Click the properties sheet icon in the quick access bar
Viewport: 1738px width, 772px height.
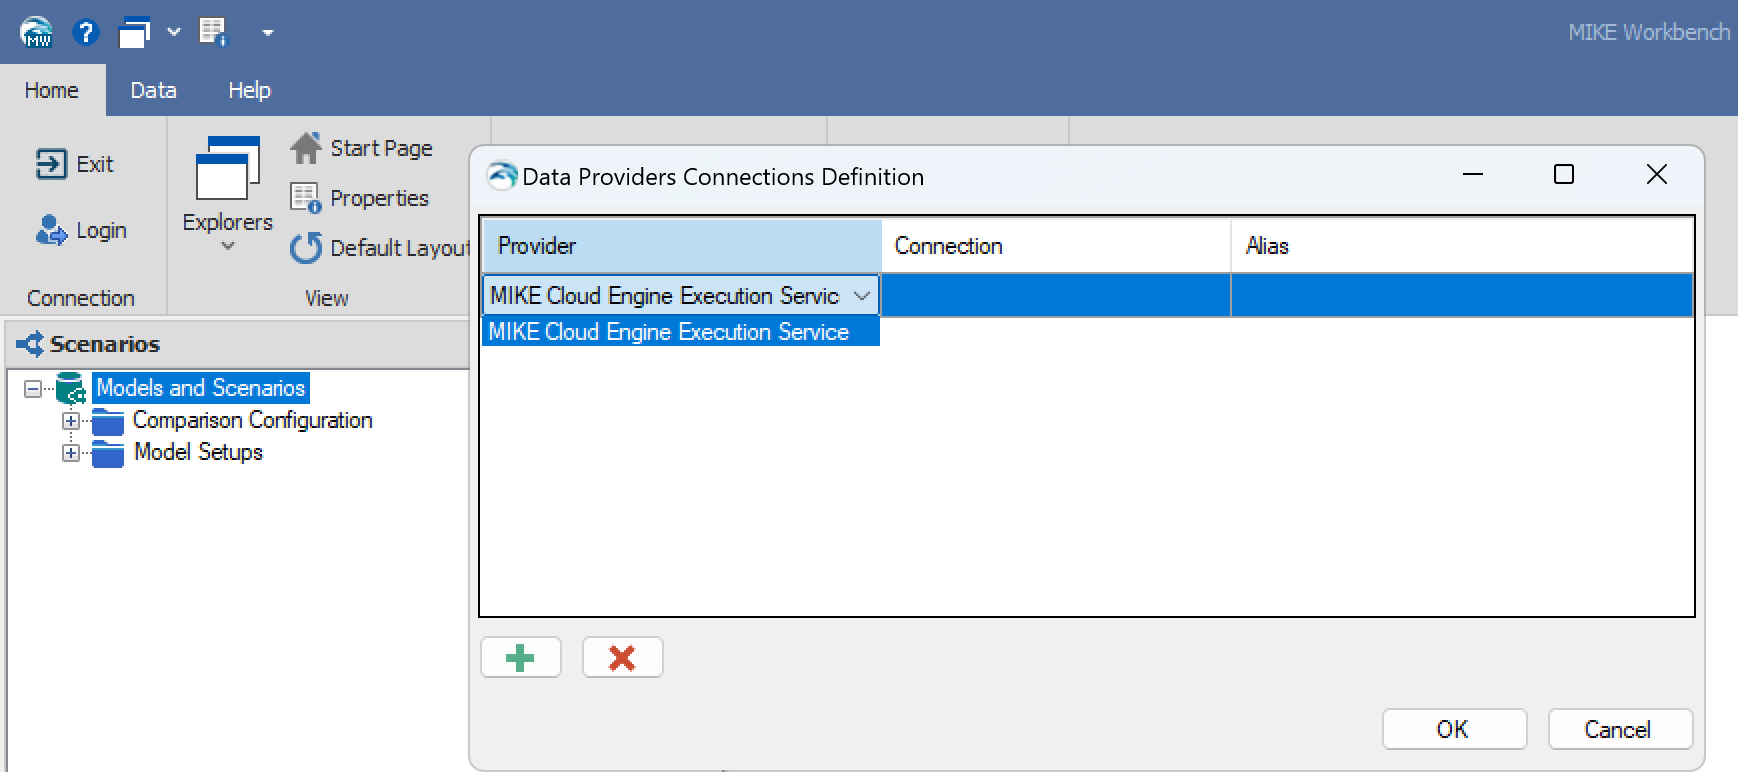[x=213, y=32]
